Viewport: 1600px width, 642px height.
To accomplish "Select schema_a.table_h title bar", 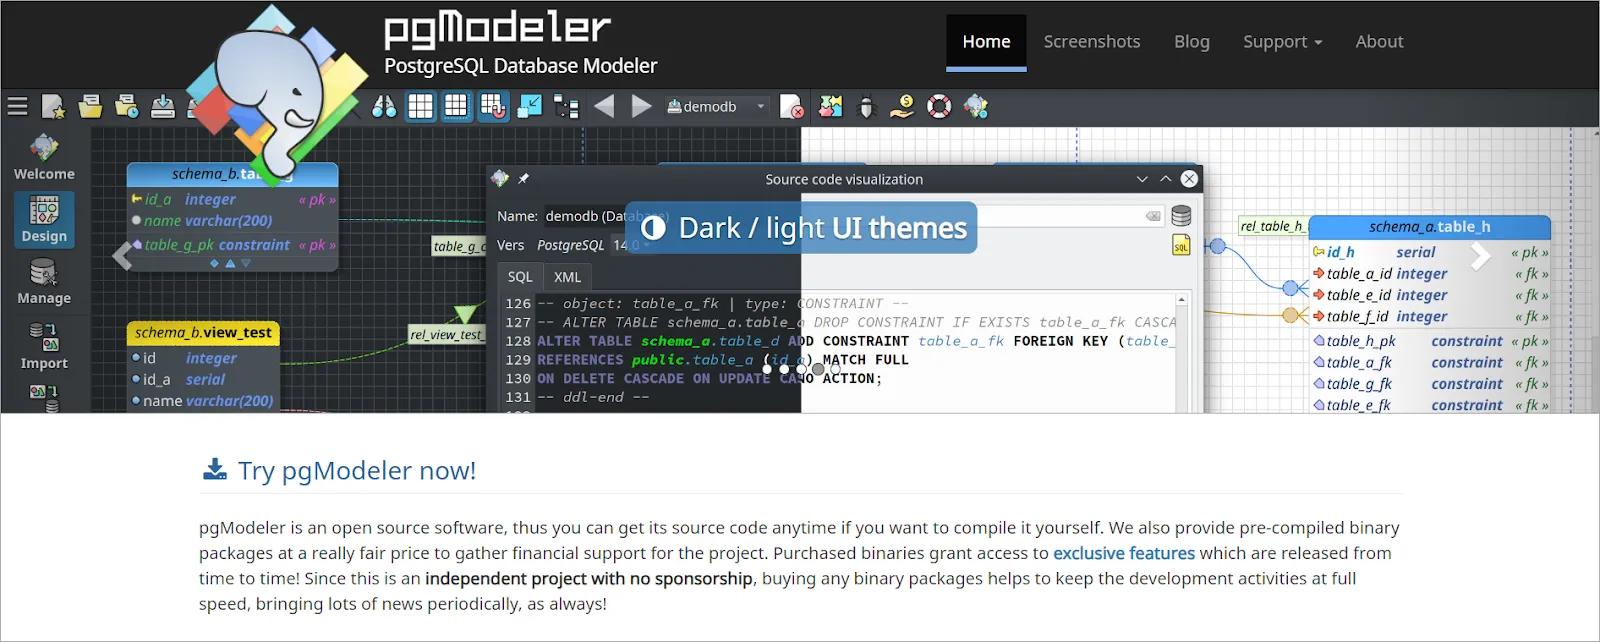I will pyautogui.click(x=1430, y=227).
